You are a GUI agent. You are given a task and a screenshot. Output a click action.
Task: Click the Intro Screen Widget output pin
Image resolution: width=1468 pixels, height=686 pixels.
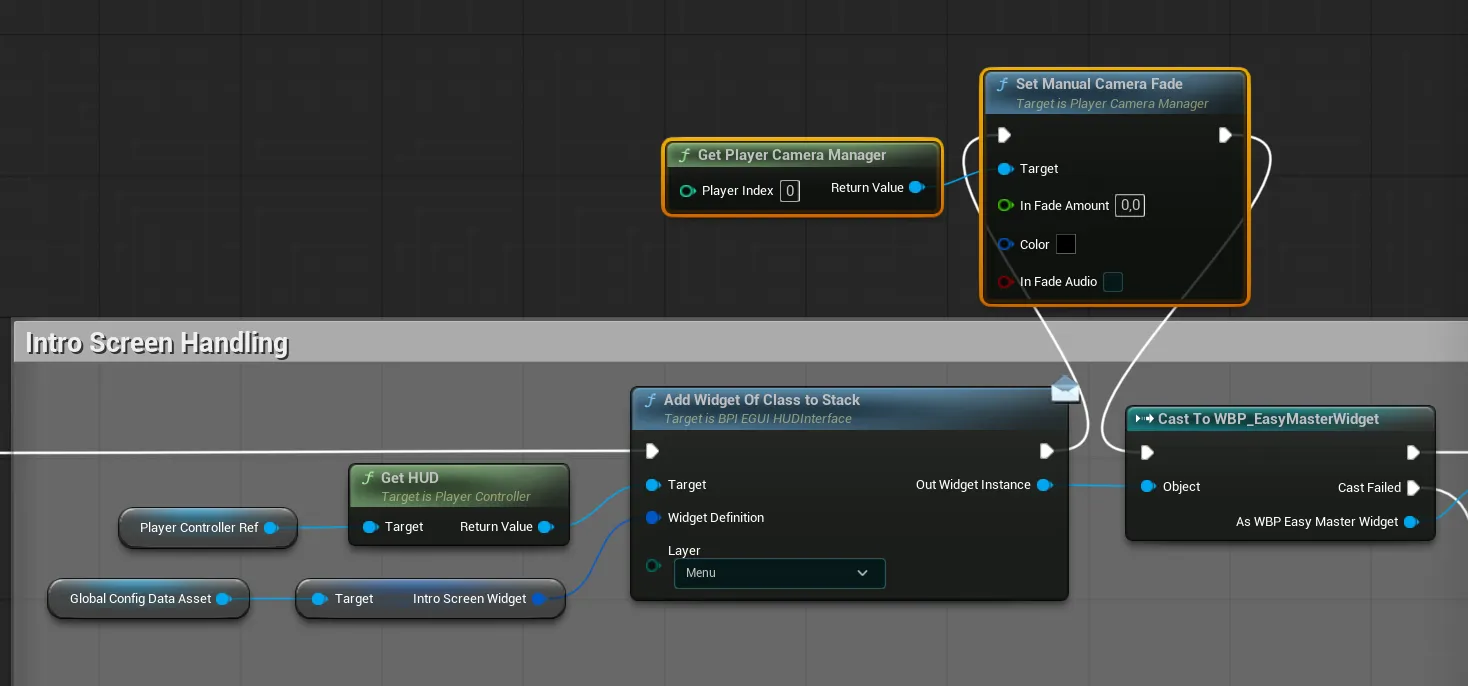pos(539,599)
